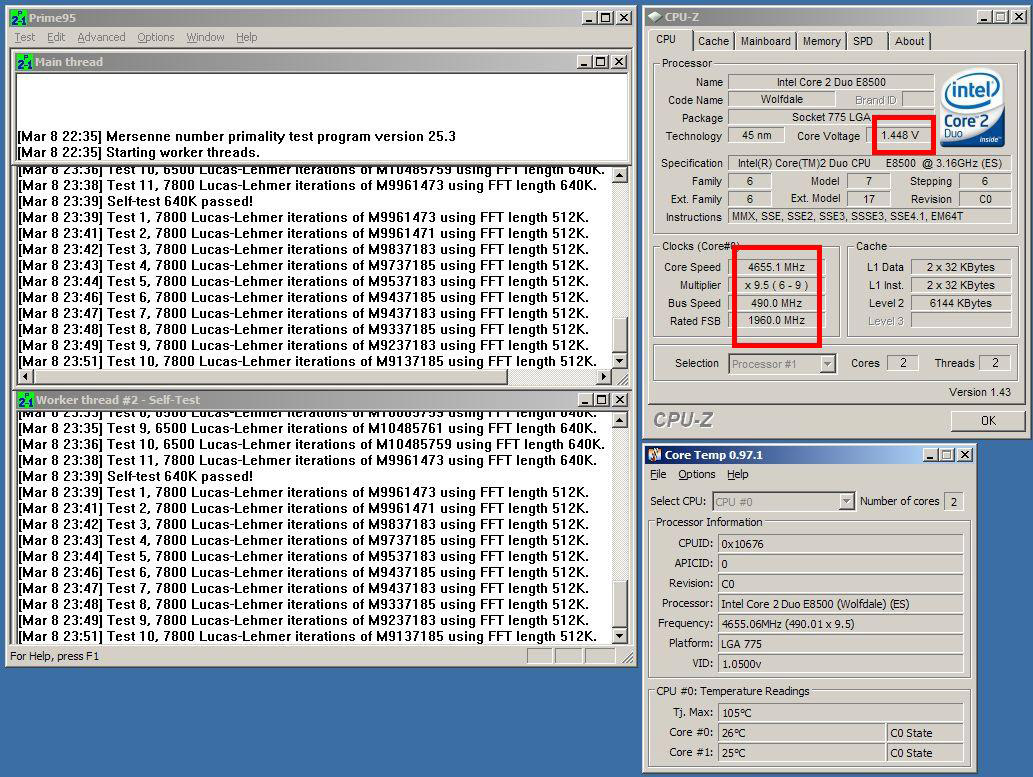Click the Starting worker threads line
Image resolution: width=1033 pixels, height=777 pixels.
[x=139, y=153]
